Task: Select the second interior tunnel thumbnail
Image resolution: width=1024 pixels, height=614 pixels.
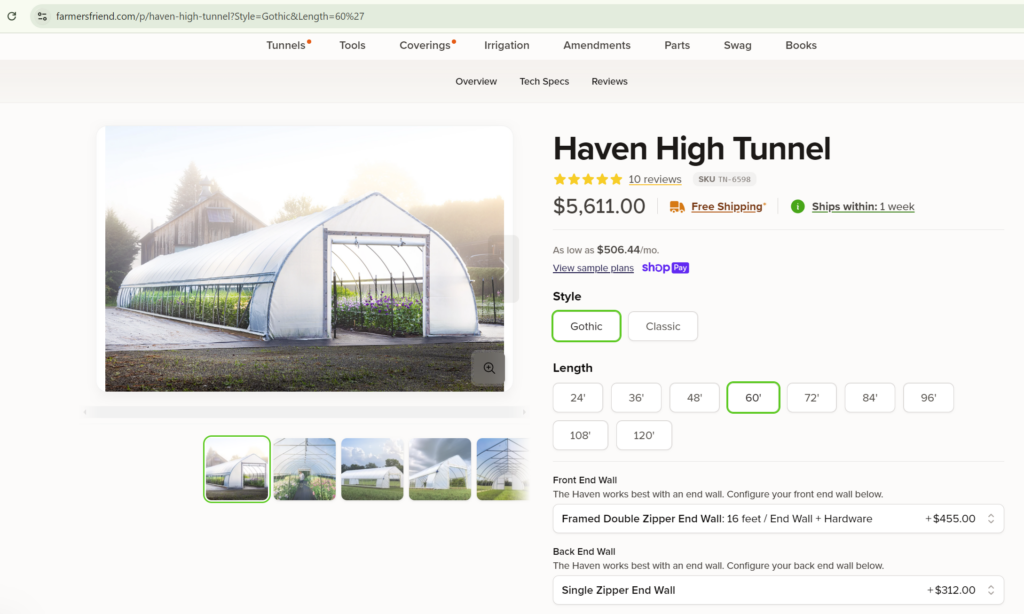Action: click(304, 469)
